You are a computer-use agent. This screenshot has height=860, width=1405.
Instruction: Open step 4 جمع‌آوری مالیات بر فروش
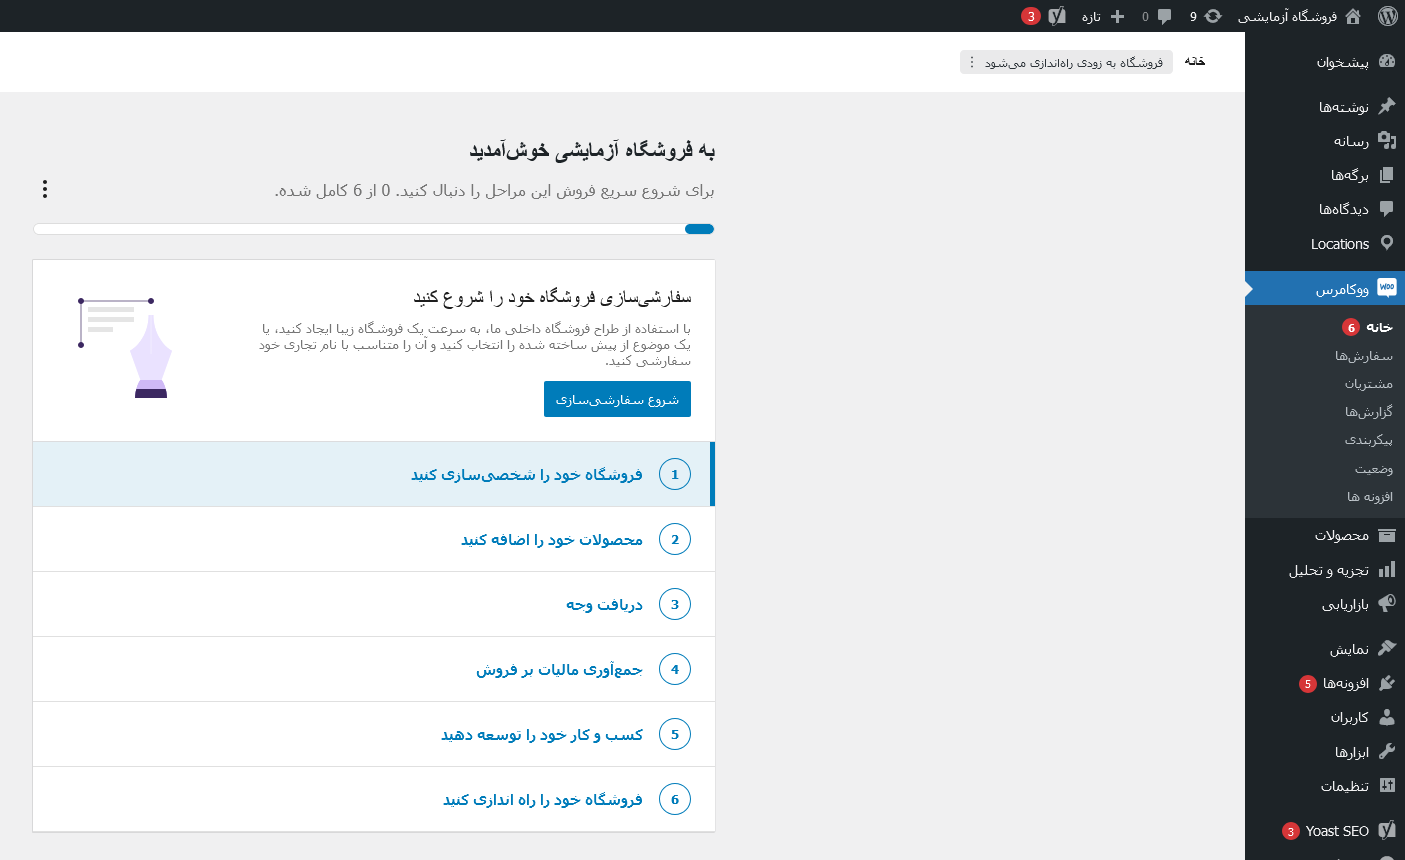click(374, 669)
